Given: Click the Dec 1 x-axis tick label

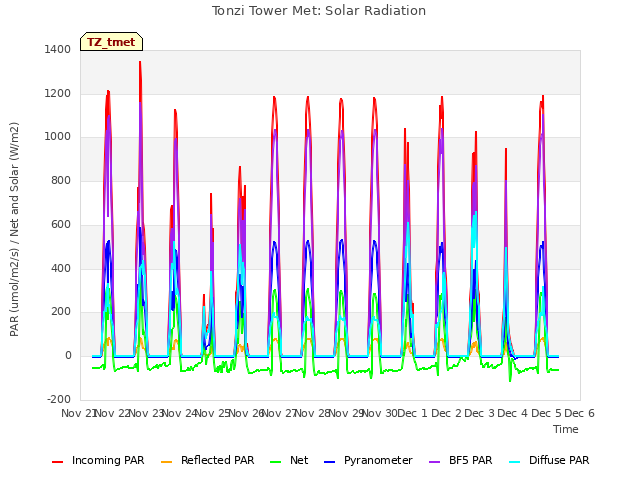Looking at the screenshot, I should tap(412, 413).
